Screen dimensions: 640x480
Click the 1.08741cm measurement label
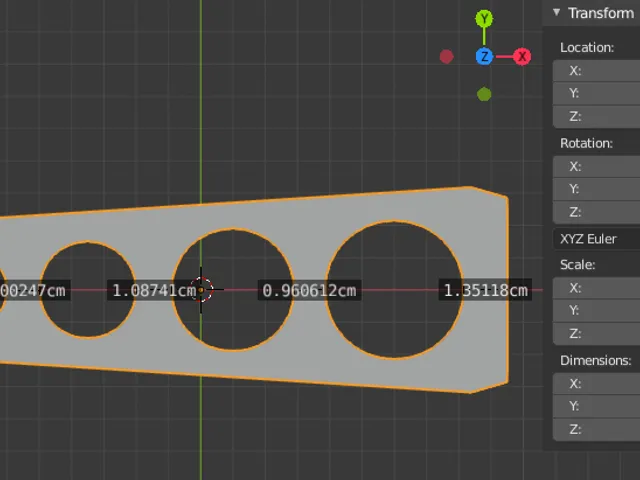click(x=154, y=290)
